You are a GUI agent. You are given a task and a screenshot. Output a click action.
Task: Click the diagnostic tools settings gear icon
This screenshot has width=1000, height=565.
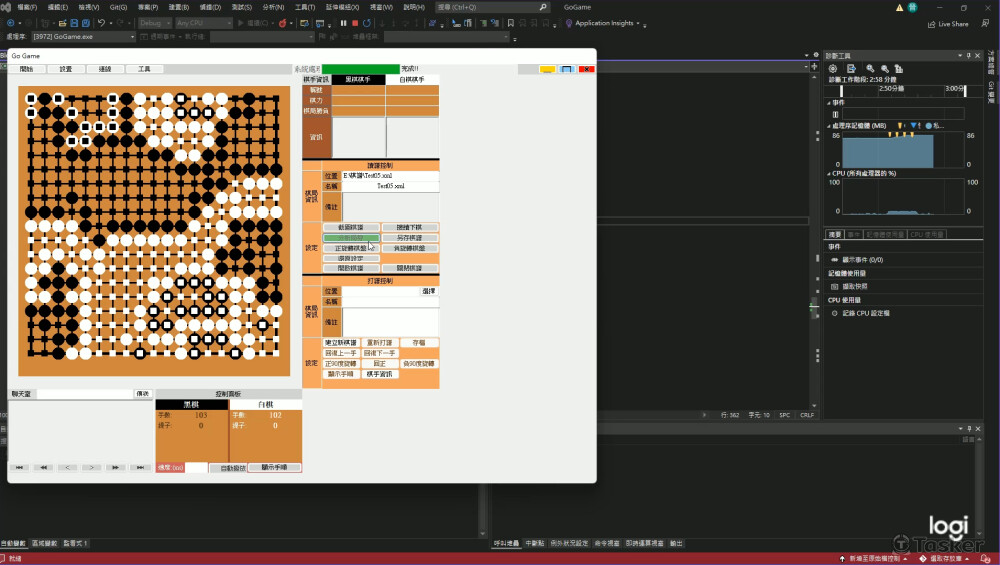pyautogui.click(x=832, y=69)
